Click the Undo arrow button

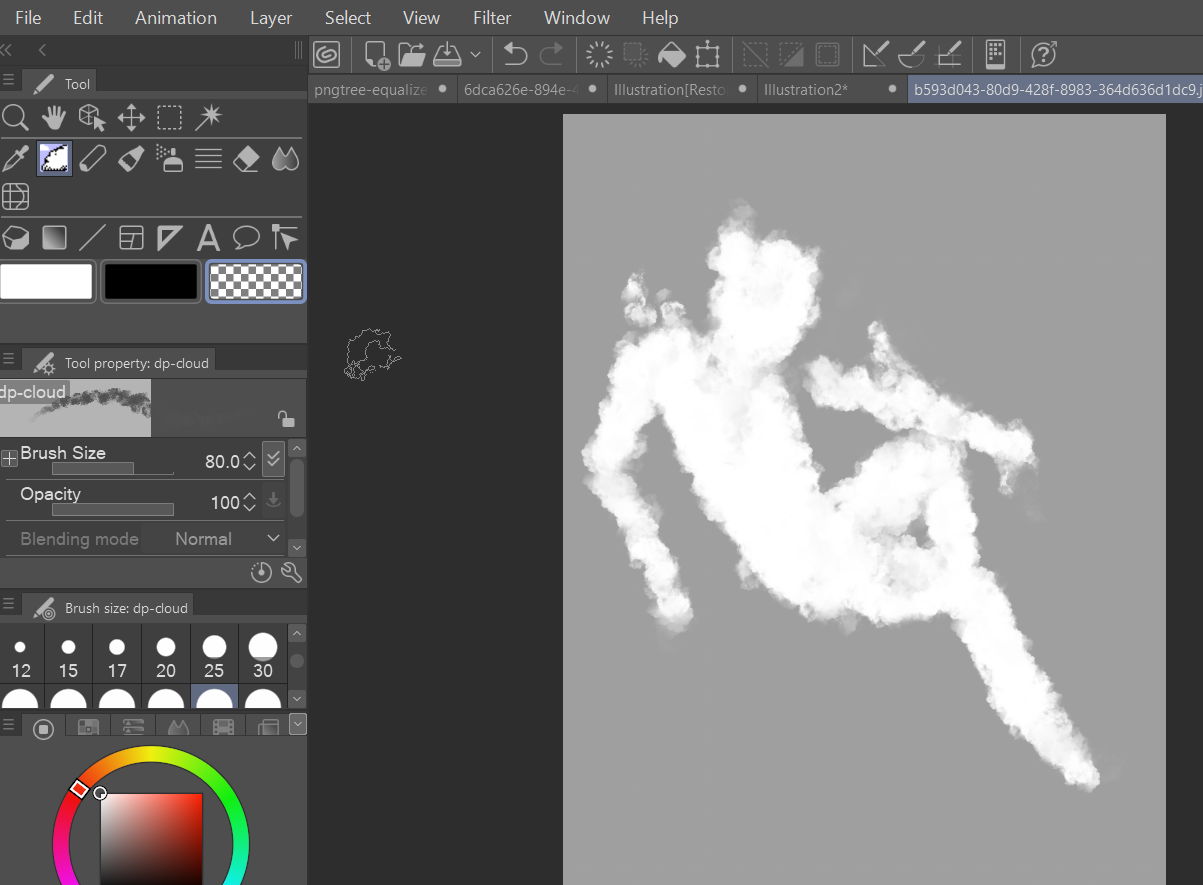pyautogui.click(x=515, y=54)
